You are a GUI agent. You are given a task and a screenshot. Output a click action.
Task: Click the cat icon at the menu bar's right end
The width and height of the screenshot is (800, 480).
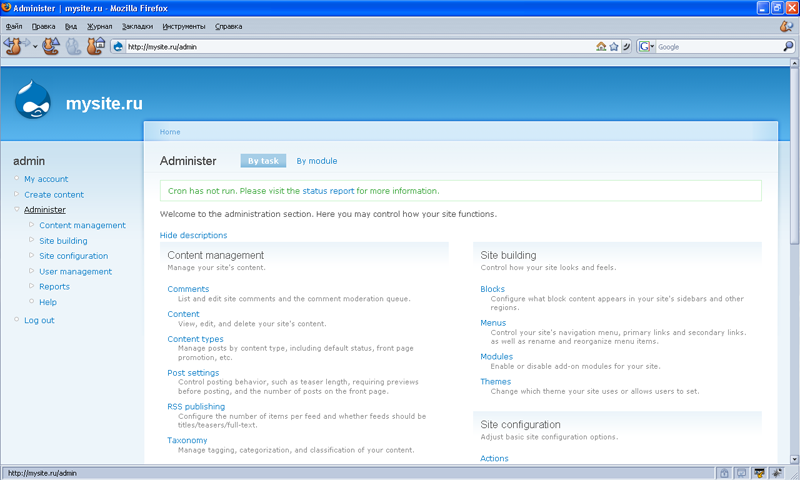(x=786, y=26)
